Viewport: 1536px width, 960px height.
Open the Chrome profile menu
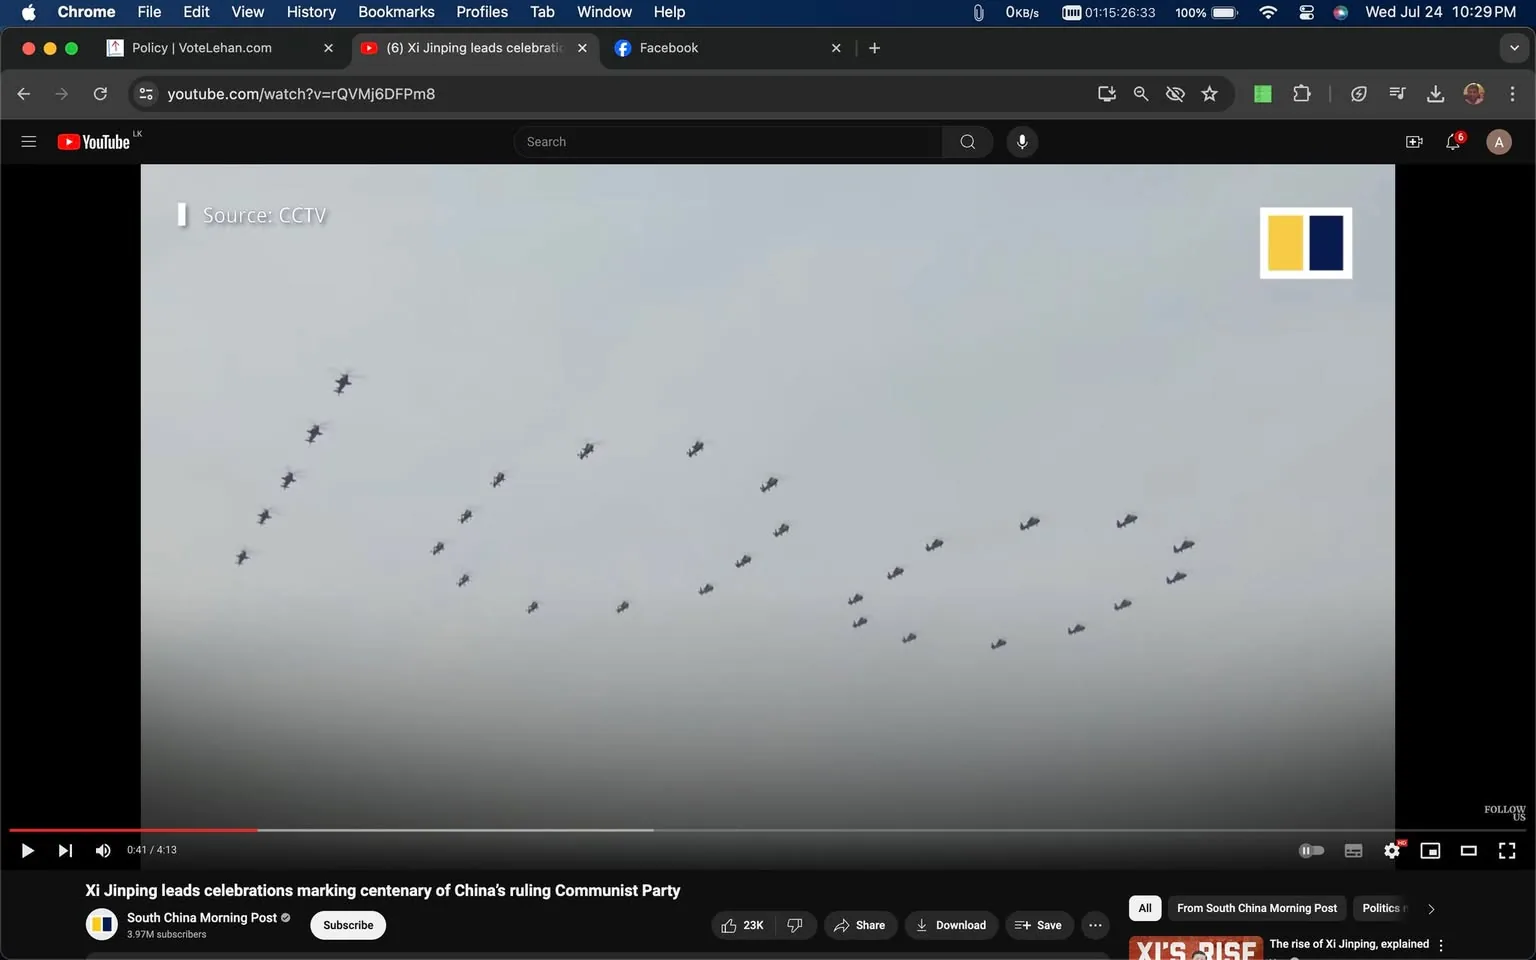1473,93
